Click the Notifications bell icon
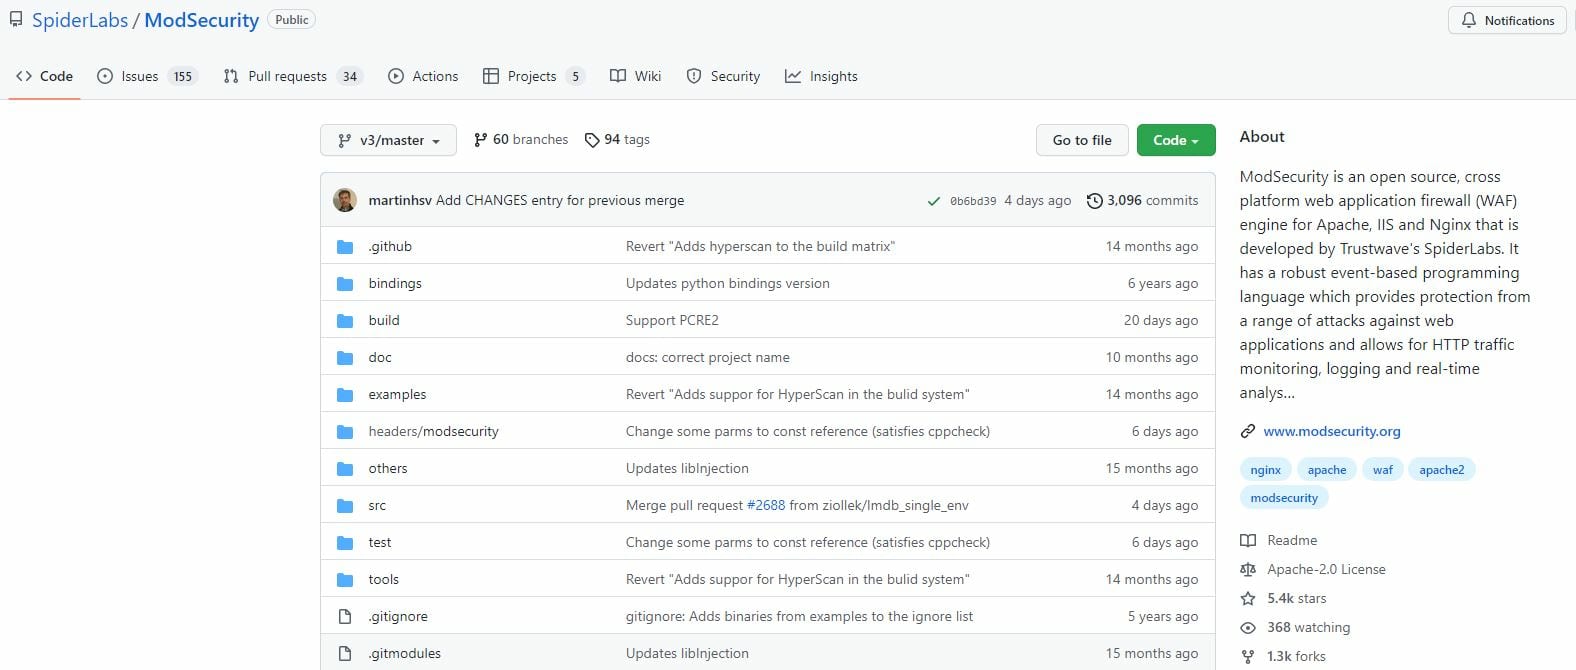 pyautogui.click(x=1468, y=20)
